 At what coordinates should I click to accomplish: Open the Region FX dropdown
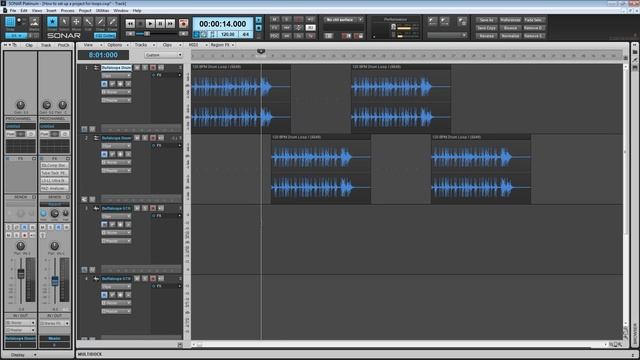222,45
